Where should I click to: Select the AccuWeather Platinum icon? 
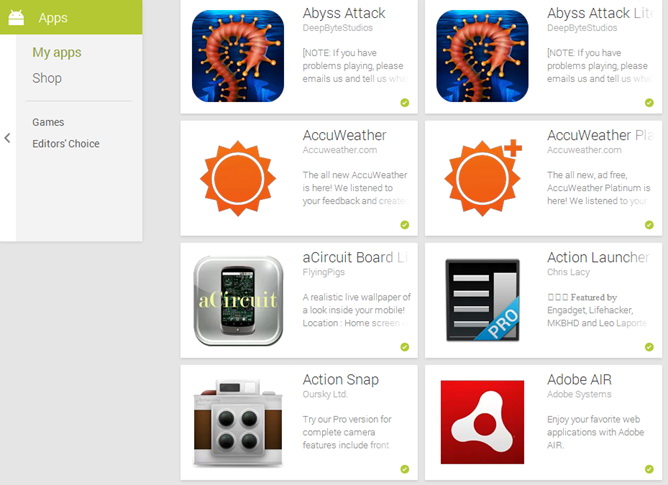[483, 177]
